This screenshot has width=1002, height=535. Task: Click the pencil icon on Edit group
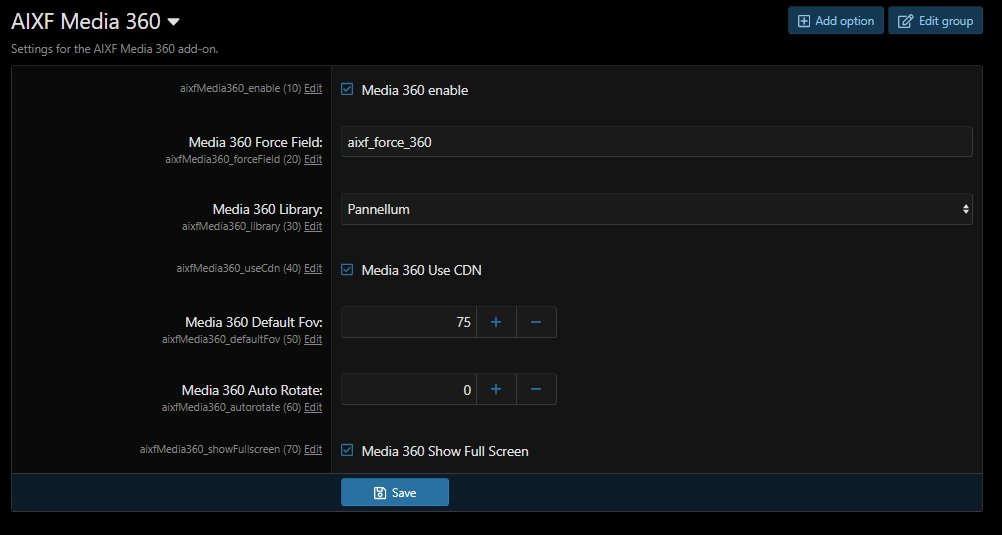click(x=906, y=21)
